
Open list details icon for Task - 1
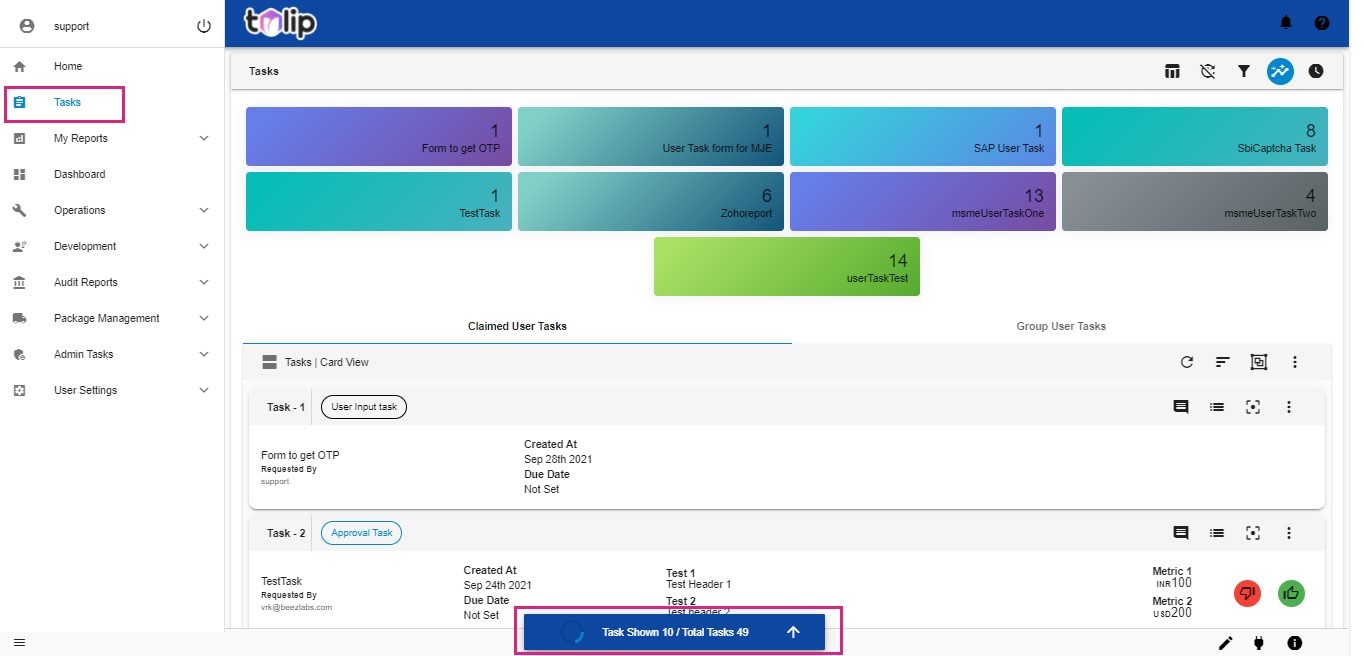[x=1217, y=407]
